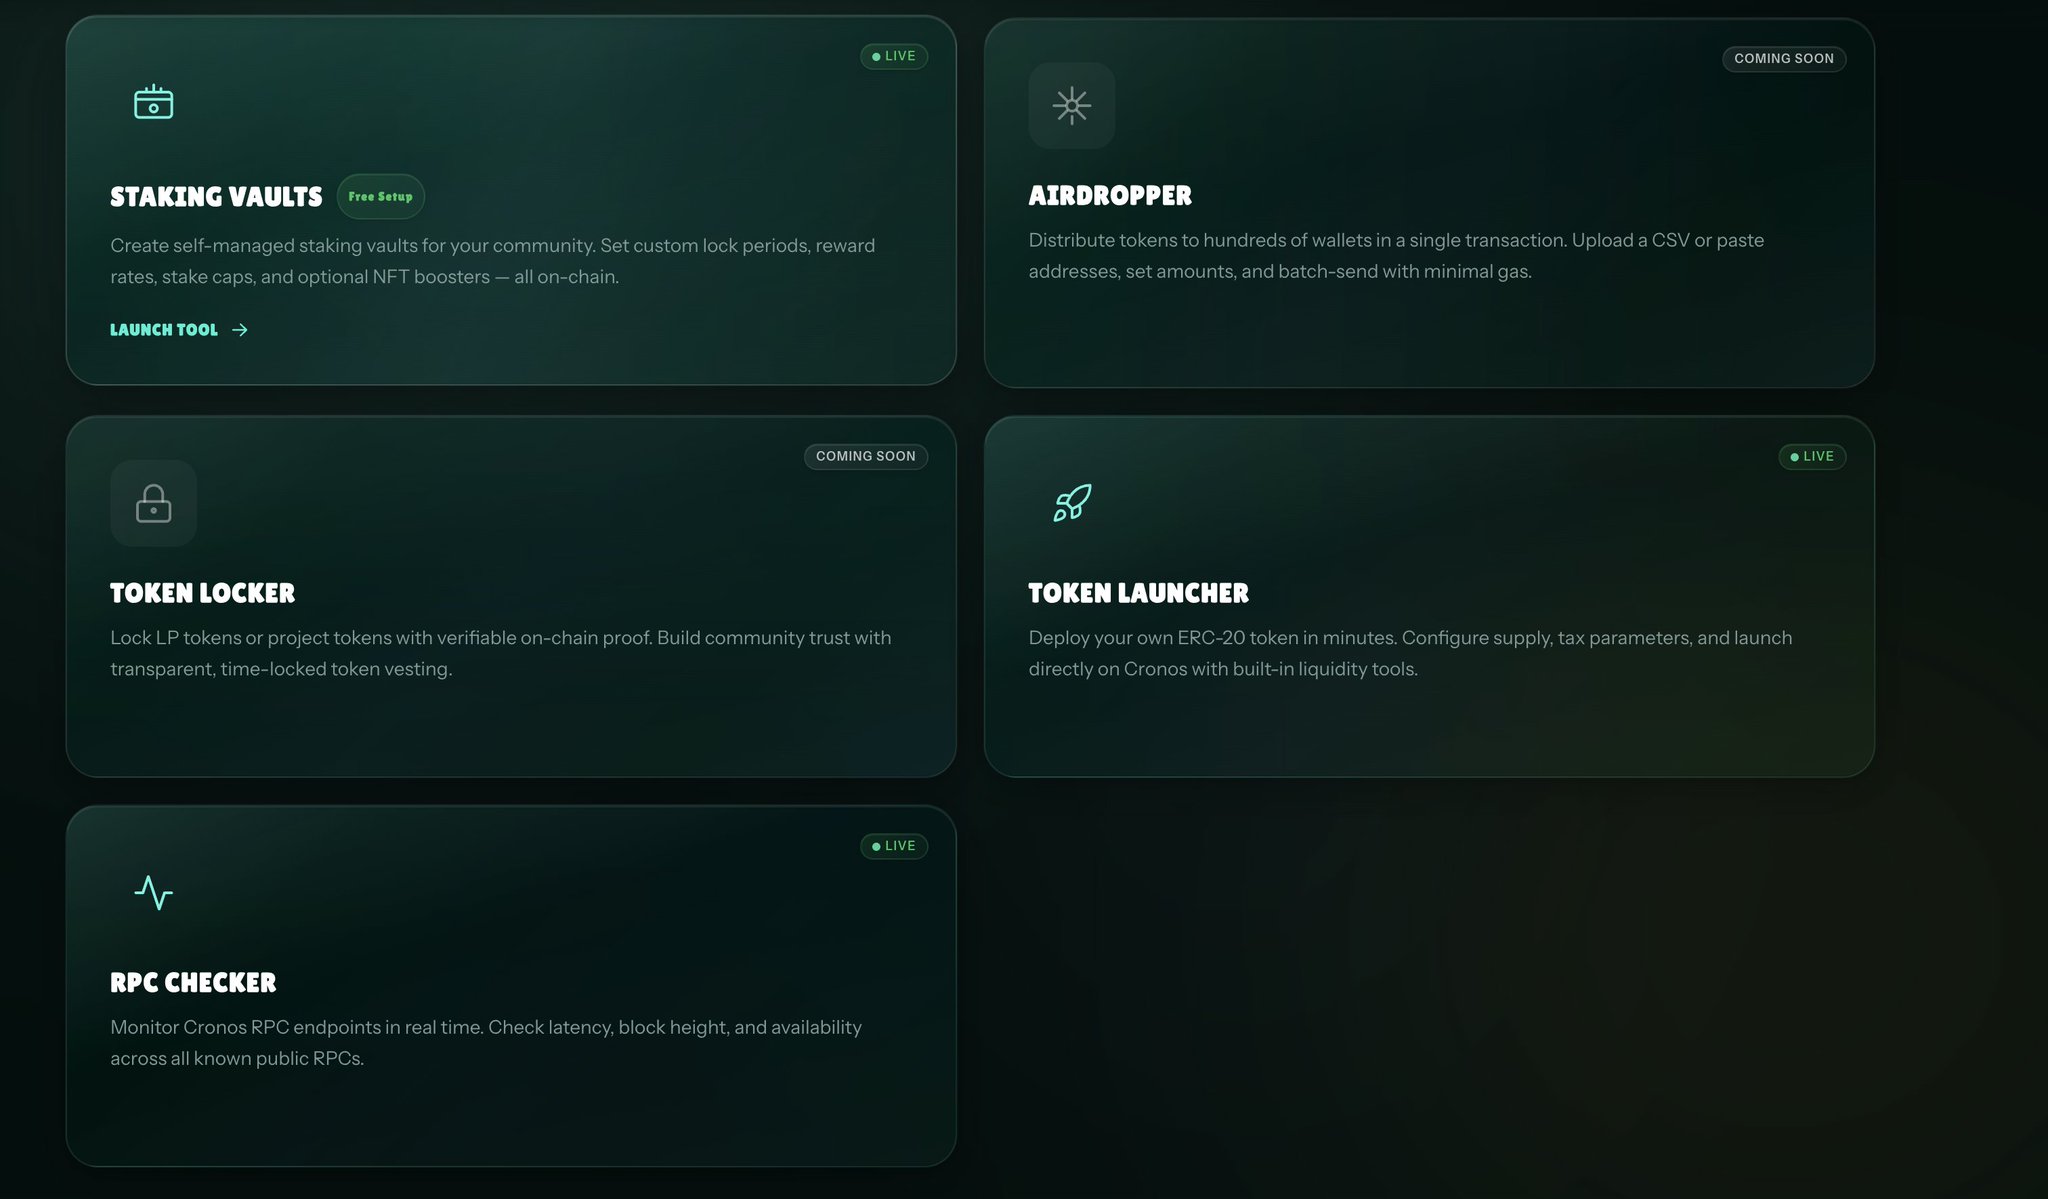Open the Token Launcher heading
Screen dimensions: 2048x1199
1138,594
